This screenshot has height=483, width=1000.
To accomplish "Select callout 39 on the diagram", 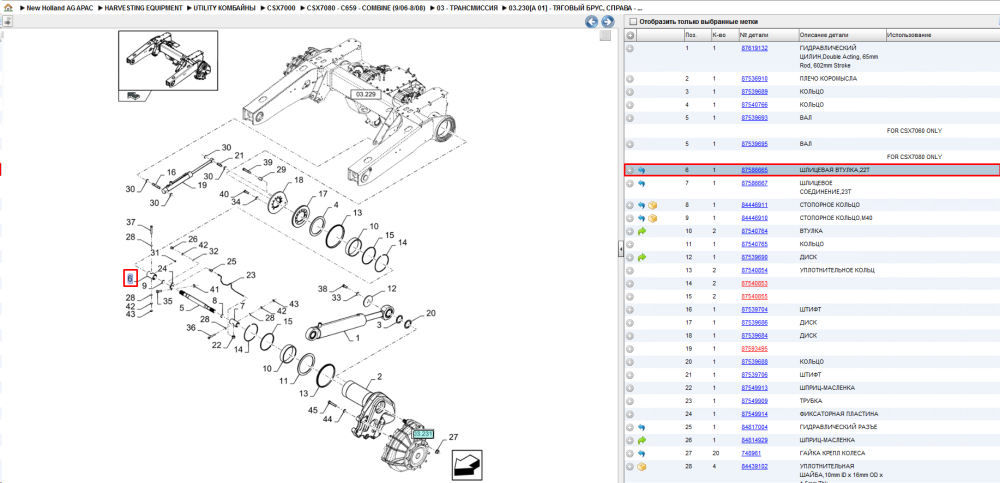I will (x=268, y=162).
